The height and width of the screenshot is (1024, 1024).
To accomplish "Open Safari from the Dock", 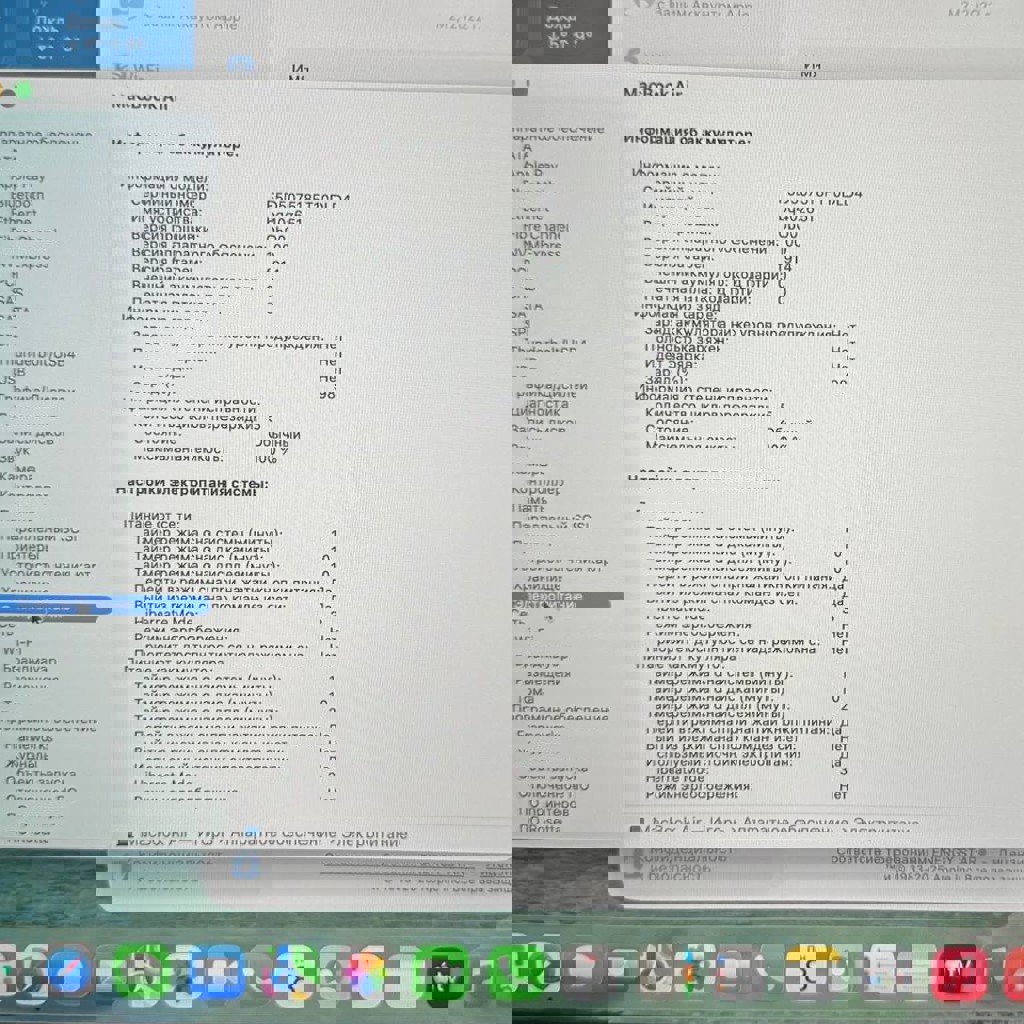I will [x=71, y=973].
